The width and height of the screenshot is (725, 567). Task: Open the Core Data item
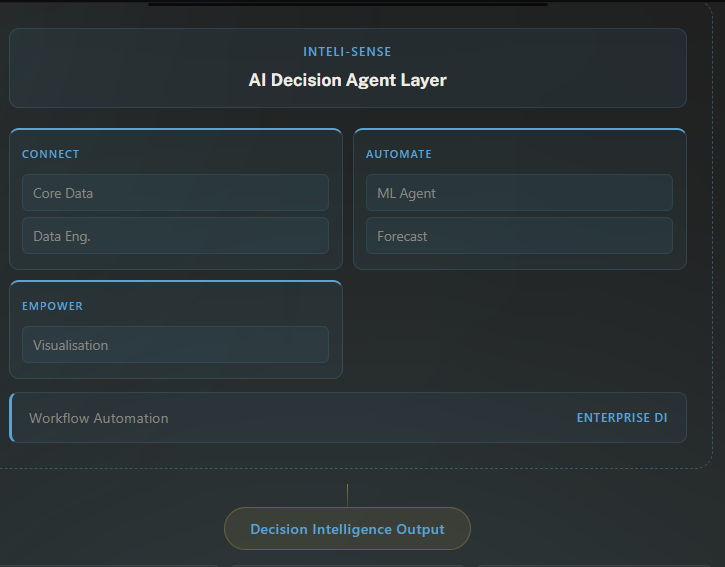point(175,193)
